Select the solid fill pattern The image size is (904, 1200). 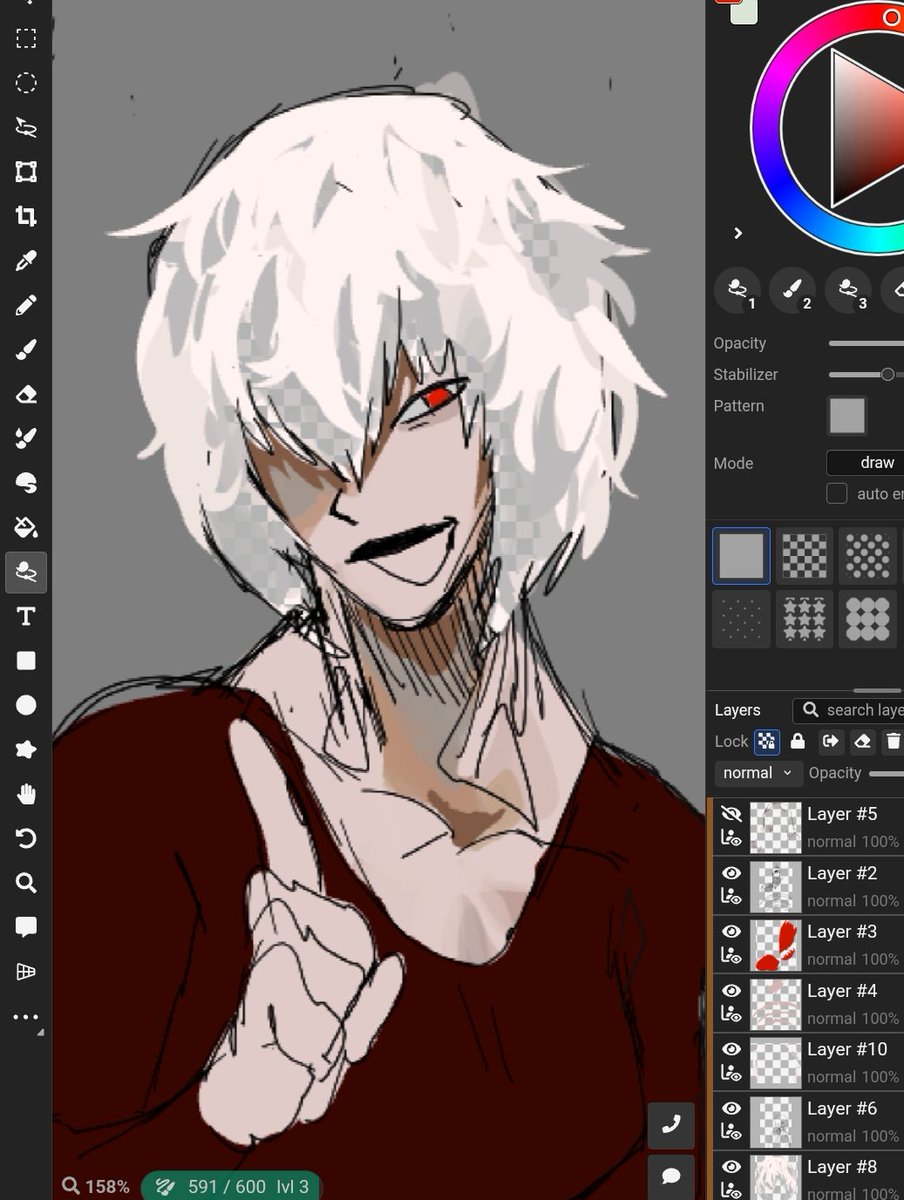coord(741,556)
